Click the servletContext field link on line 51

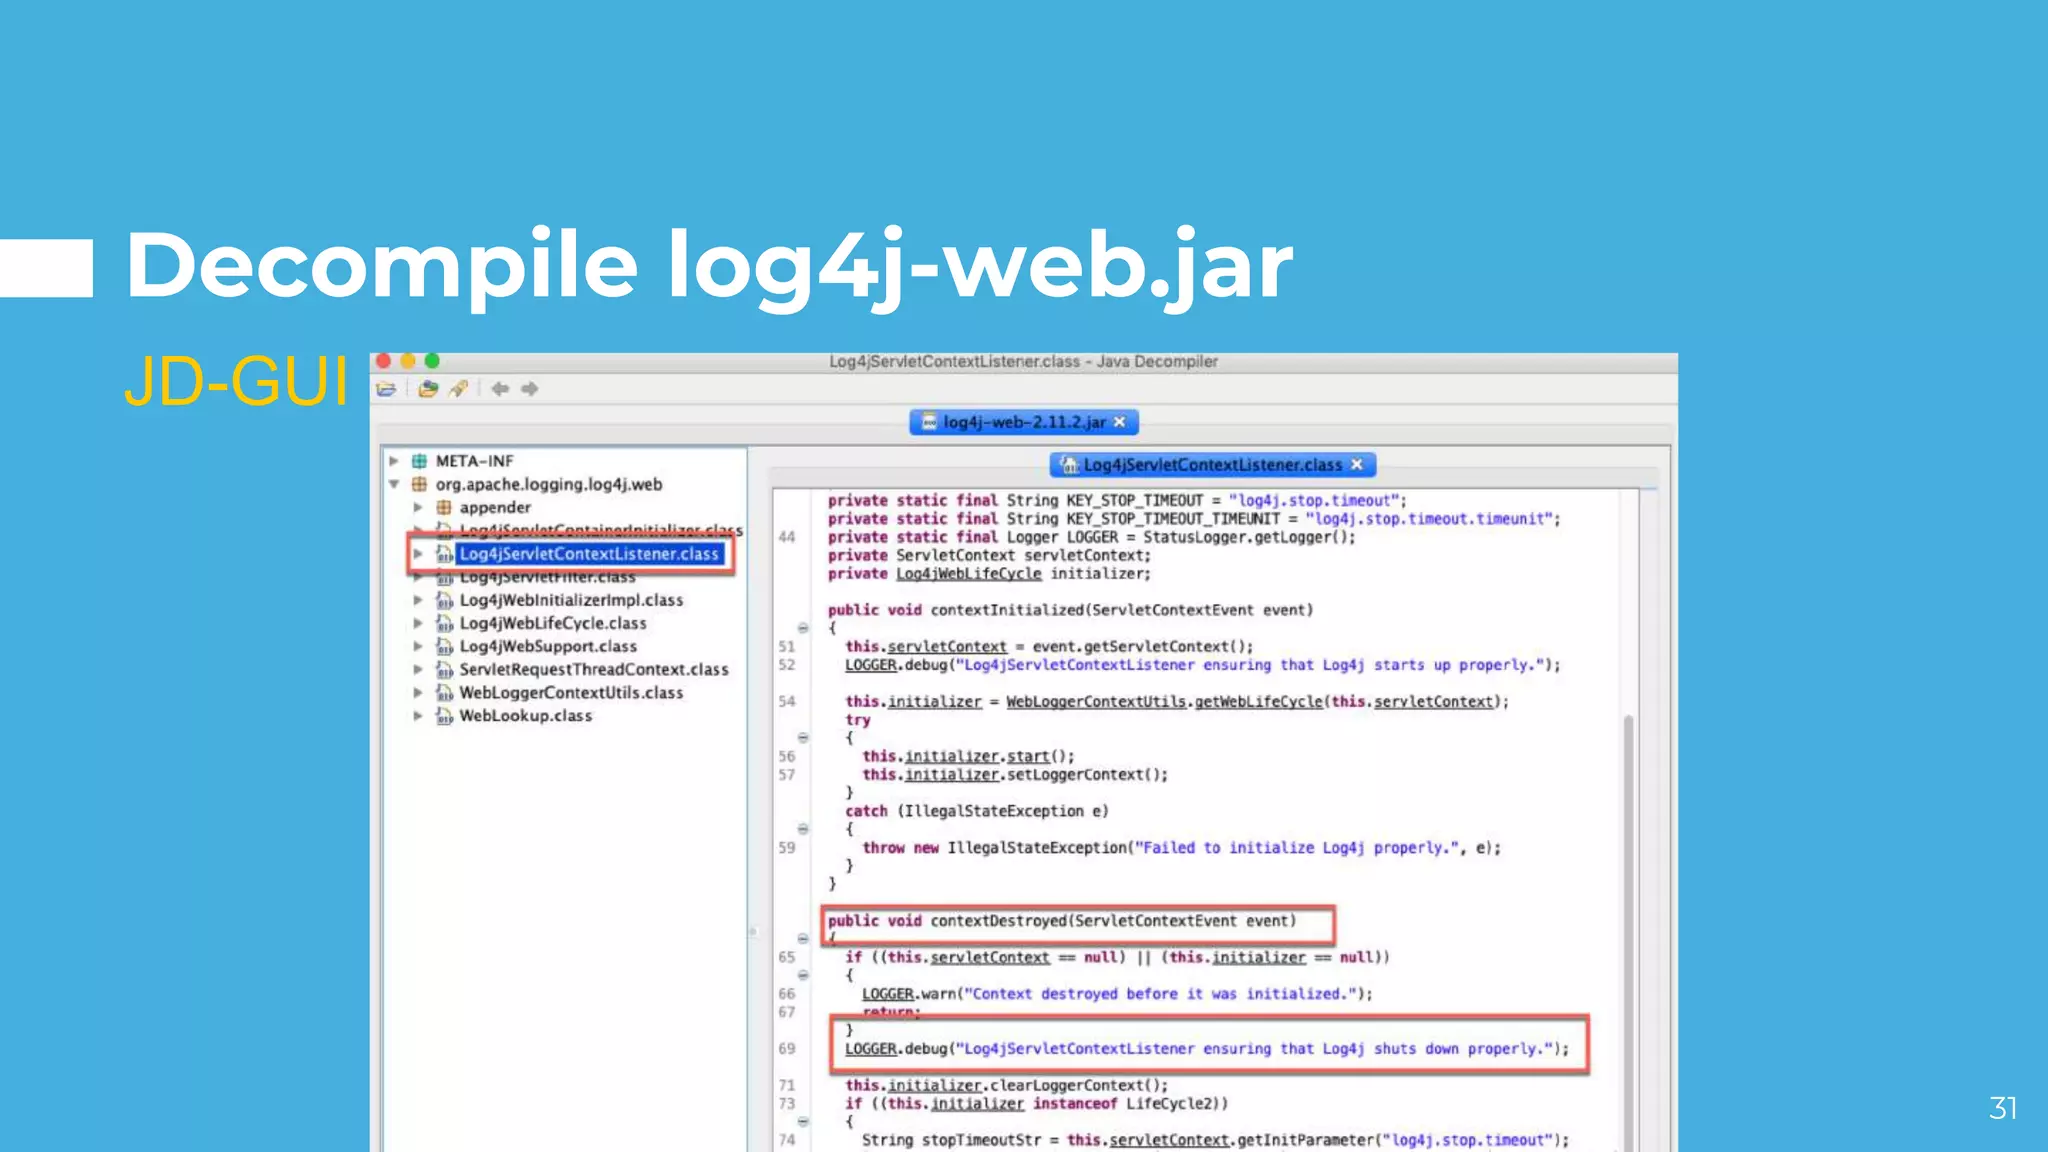pos(947,647)
